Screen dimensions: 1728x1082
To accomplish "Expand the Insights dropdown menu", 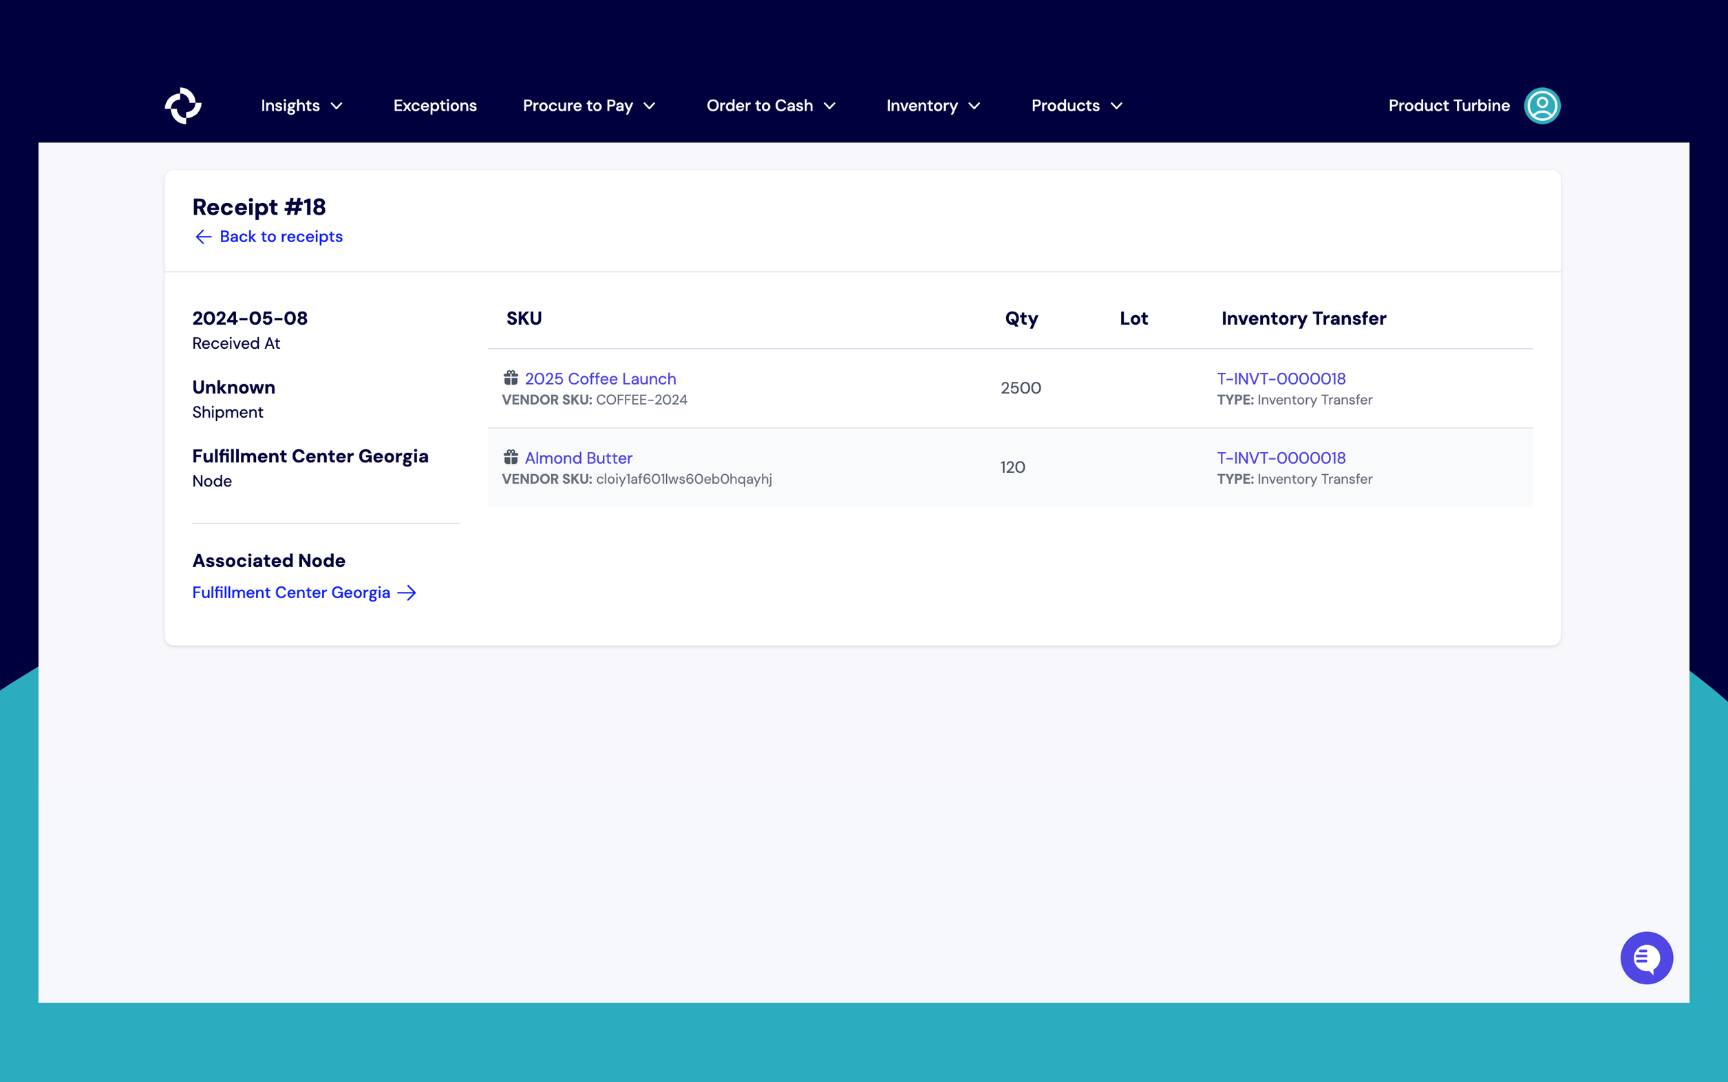I will click(x=301, y=105).
